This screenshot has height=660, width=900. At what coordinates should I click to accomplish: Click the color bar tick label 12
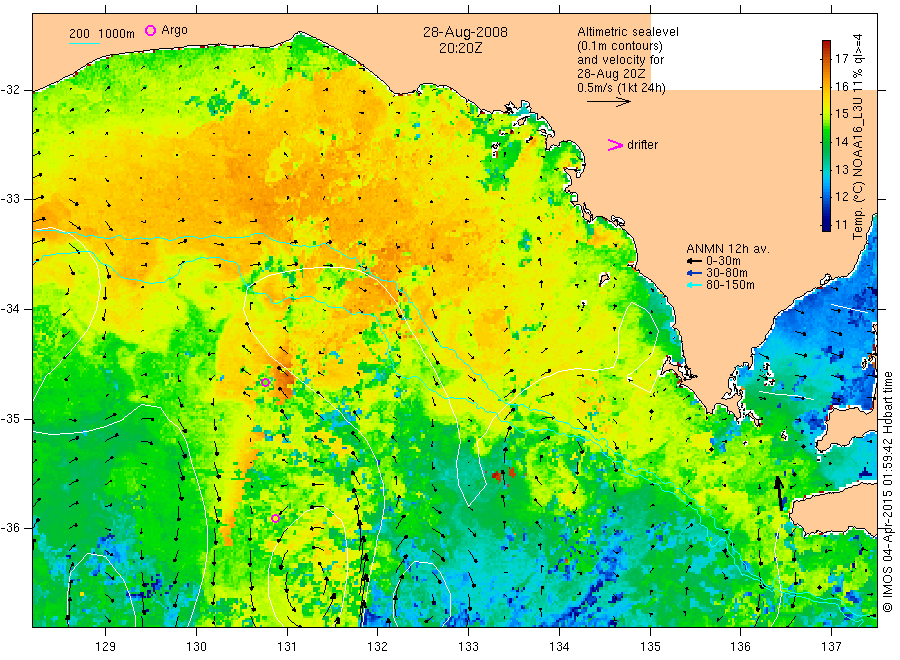pos(841,197)
